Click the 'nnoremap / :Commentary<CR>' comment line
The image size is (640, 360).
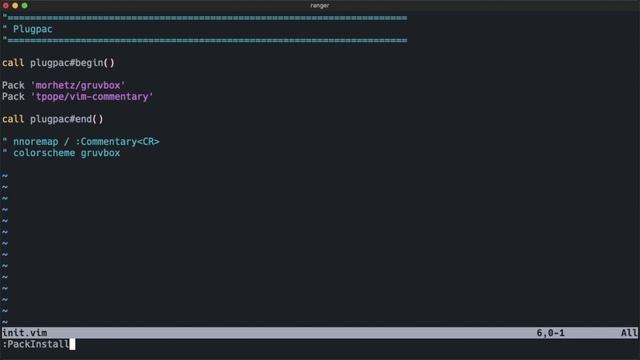[81, 142]
